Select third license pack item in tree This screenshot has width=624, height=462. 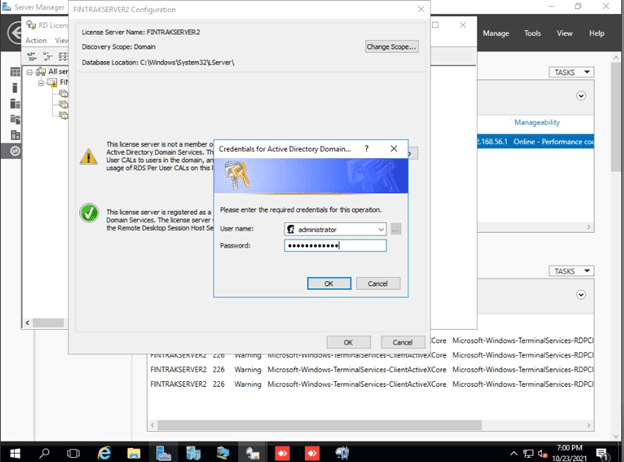[x=63, y=115]
